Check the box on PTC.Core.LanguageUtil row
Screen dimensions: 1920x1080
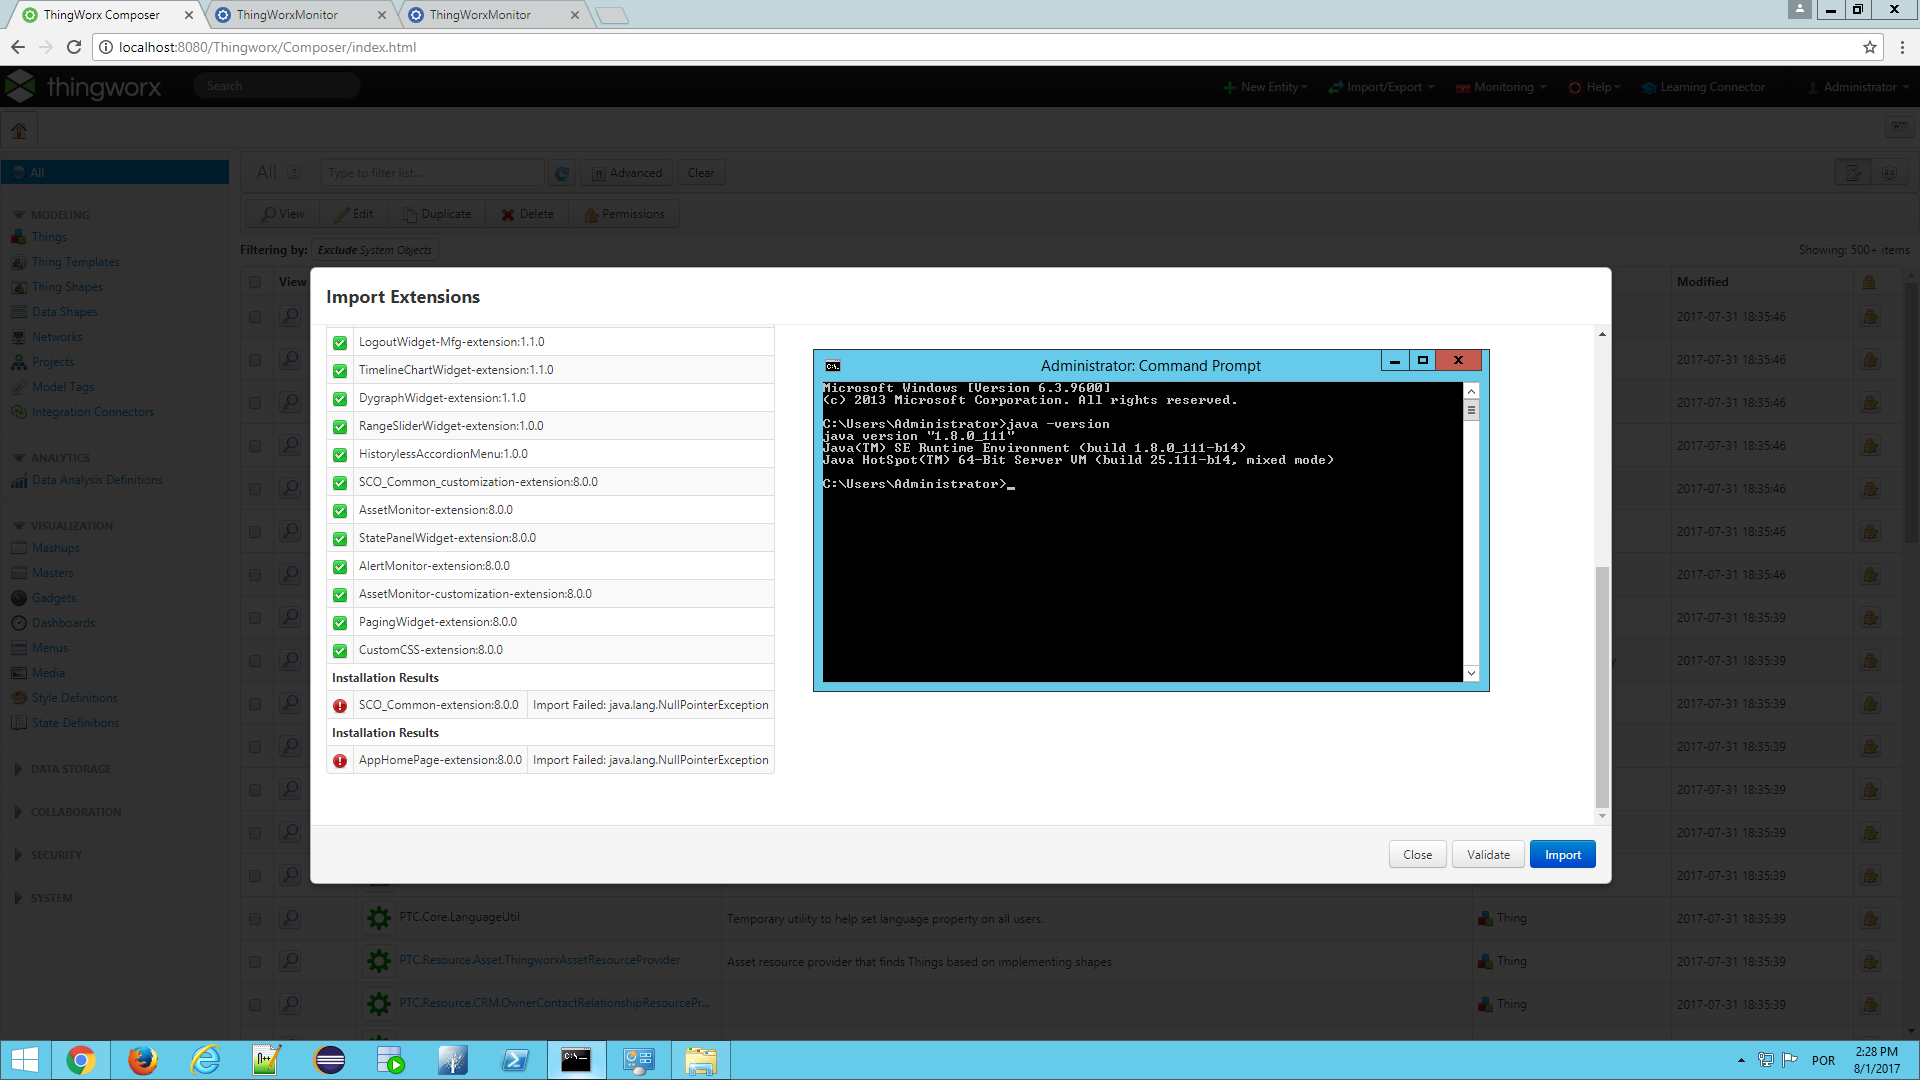pos(255,918)
